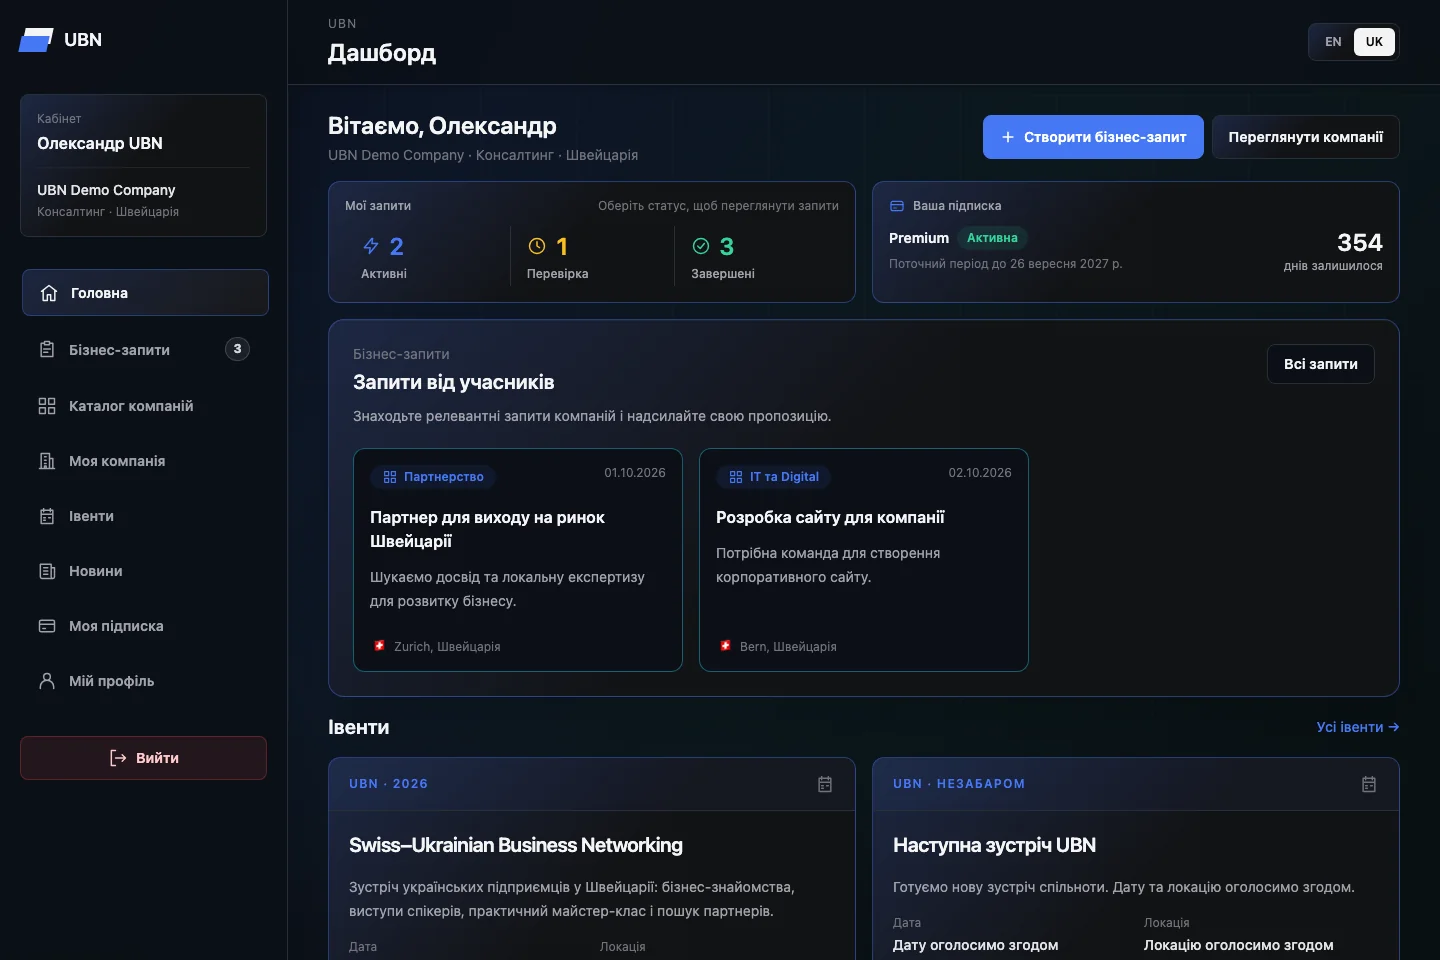Screen dimensions: 1440x960
Task: Open Мій профіль page
Action: (x=145, y=681)
